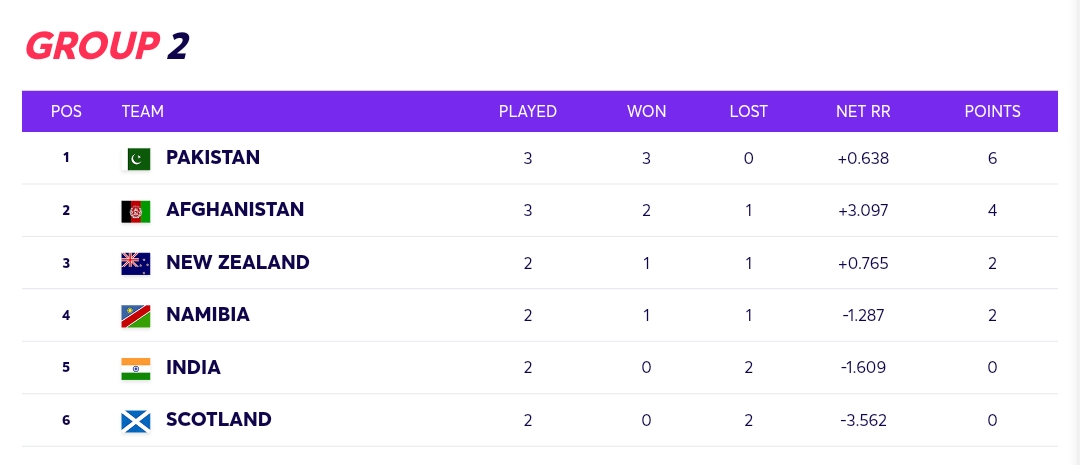Select the India flag icon
Screen dimensions: 1080x465
point(136,369)
